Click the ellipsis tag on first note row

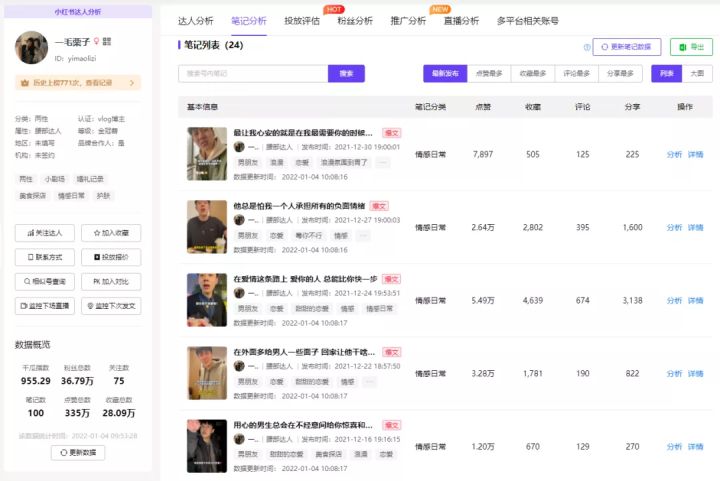[x=382, y=162]
